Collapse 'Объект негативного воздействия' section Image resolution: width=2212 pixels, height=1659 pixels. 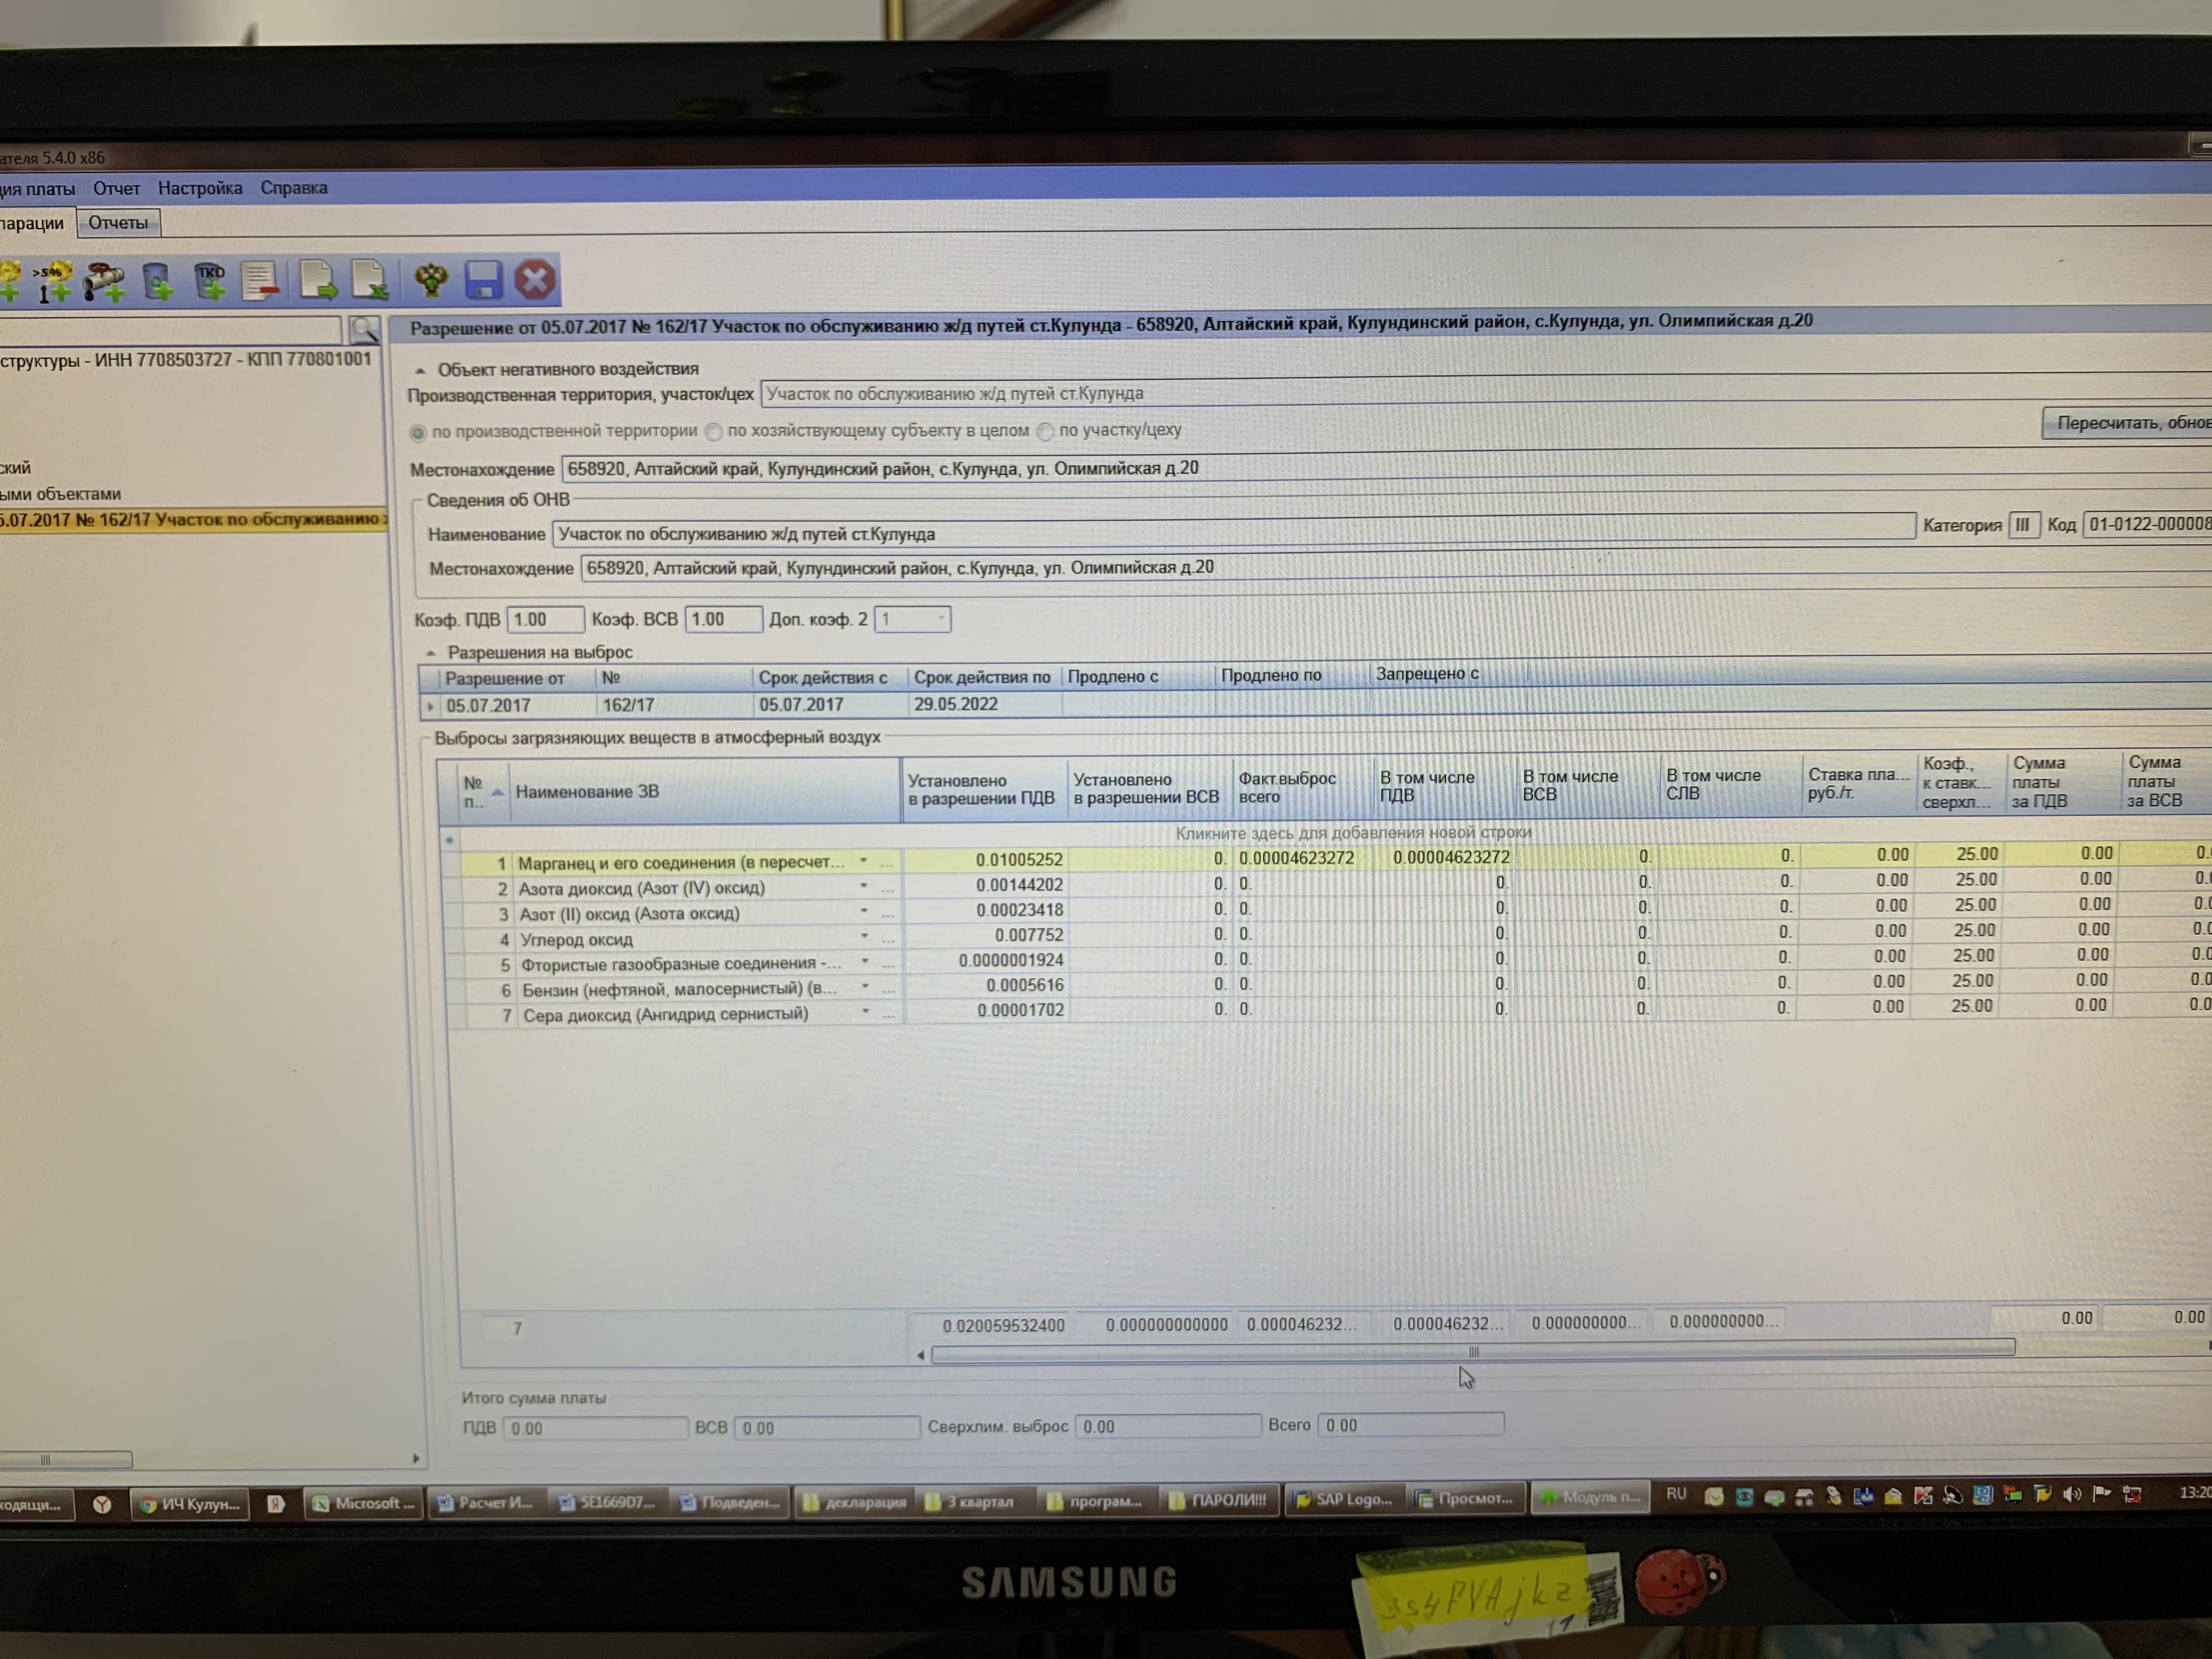420,370
